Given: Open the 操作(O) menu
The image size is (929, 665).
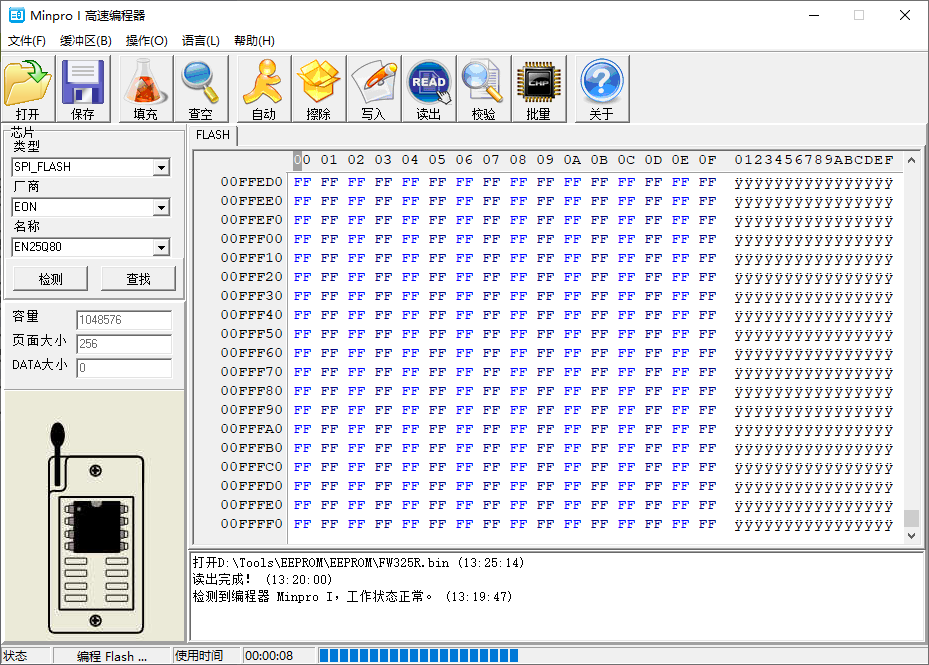Looking at the screenshot, I should [146, 40].
